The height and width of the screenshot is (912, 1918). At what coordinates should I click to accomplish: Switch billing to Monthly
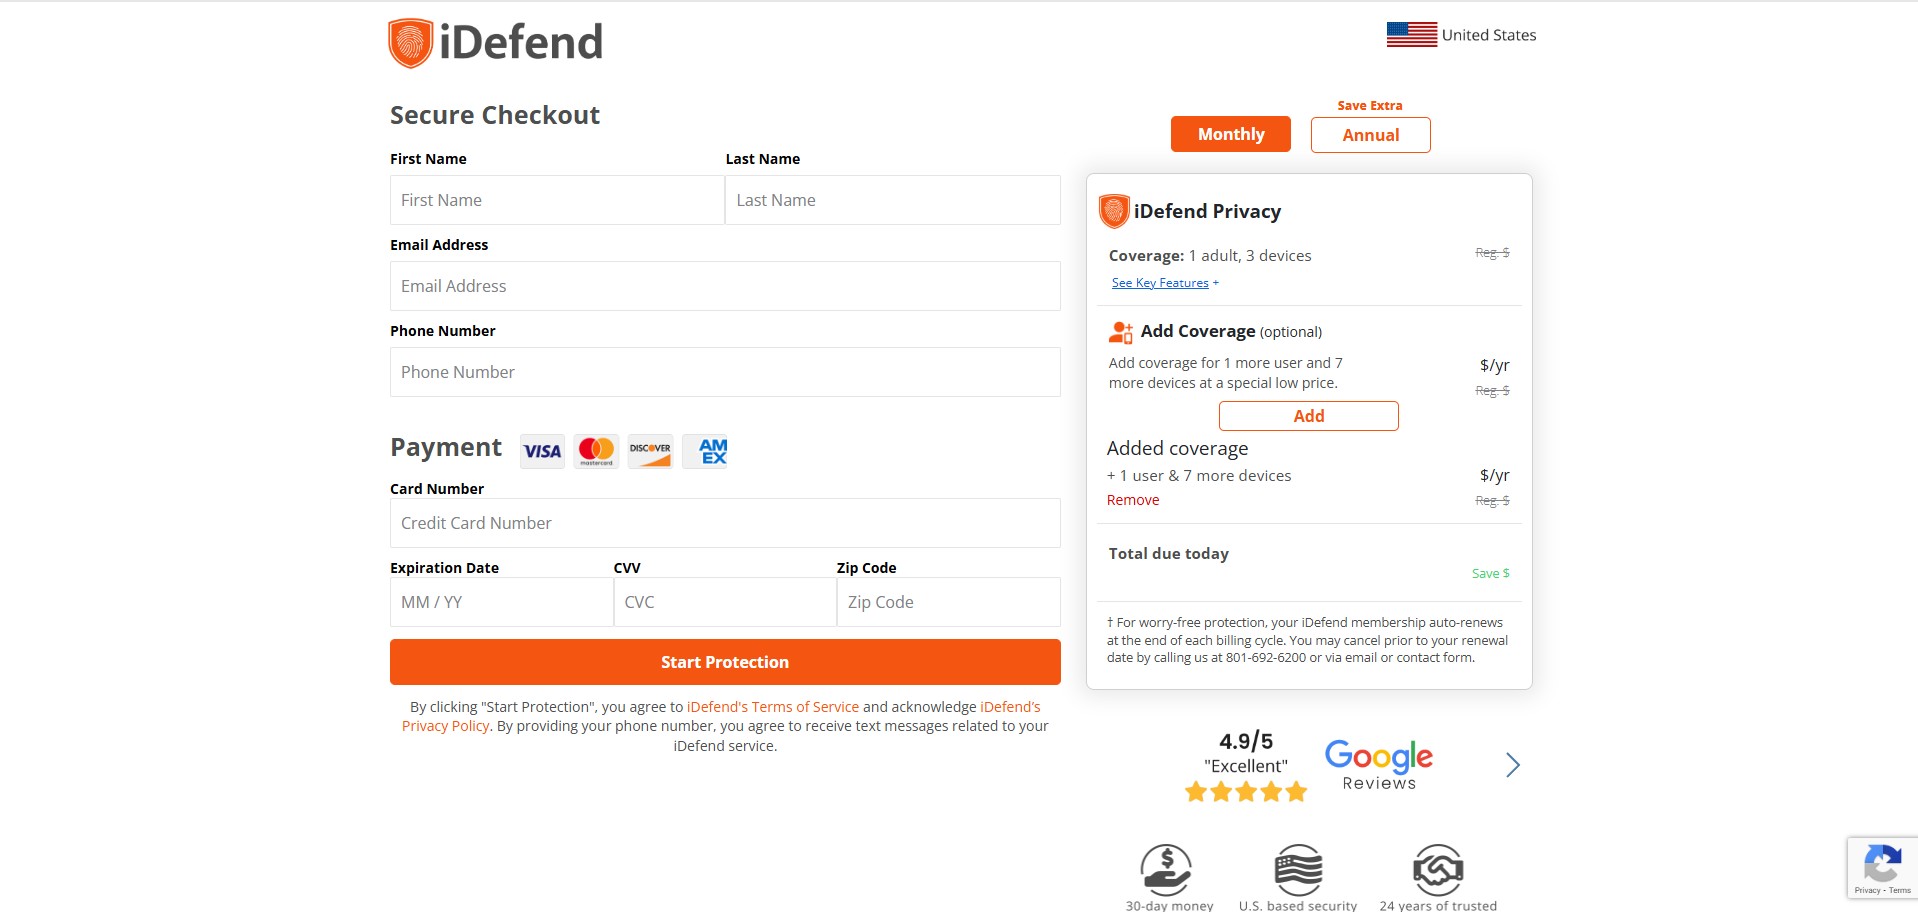1230,134
